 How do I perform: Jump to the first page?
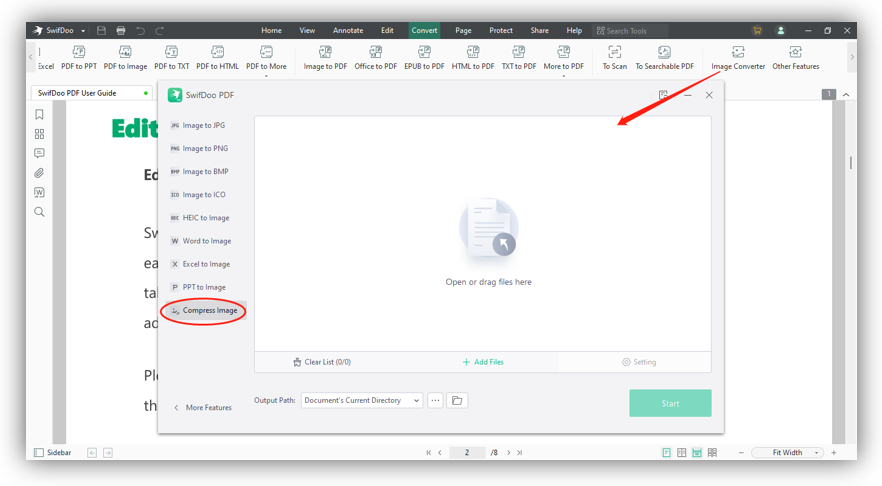(x=429, y=452)
